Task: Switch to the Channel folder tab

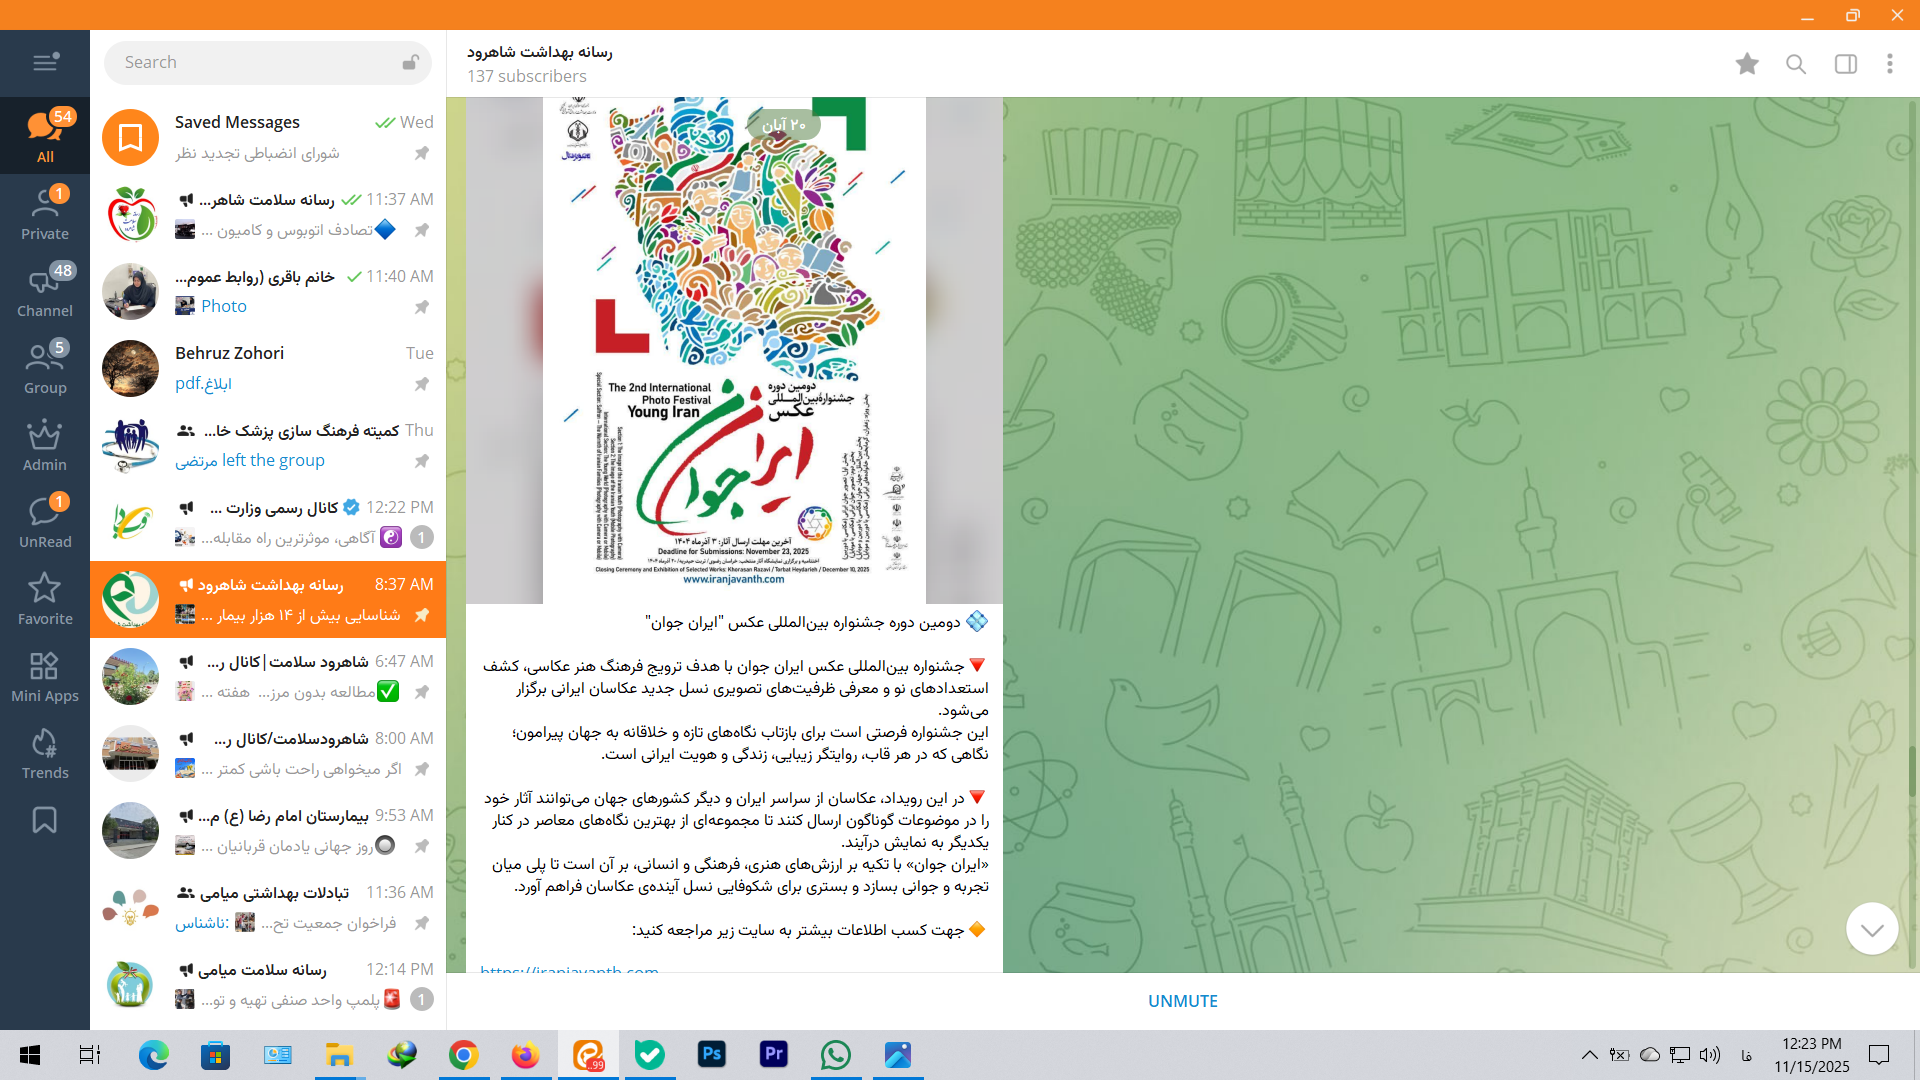Action: point(45,292)
